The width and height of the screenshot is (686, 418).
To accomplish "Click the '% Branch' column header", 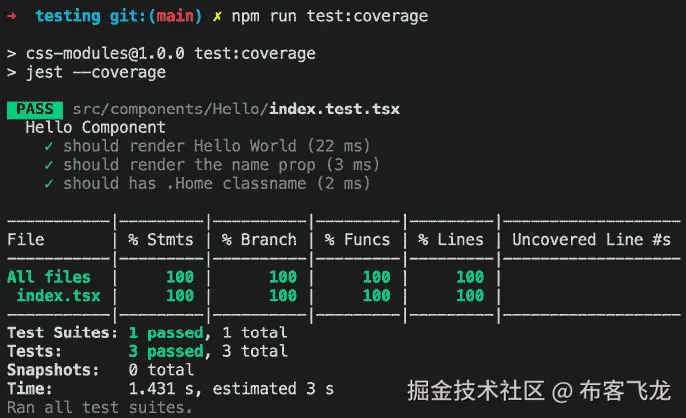I will click(259, 239).
